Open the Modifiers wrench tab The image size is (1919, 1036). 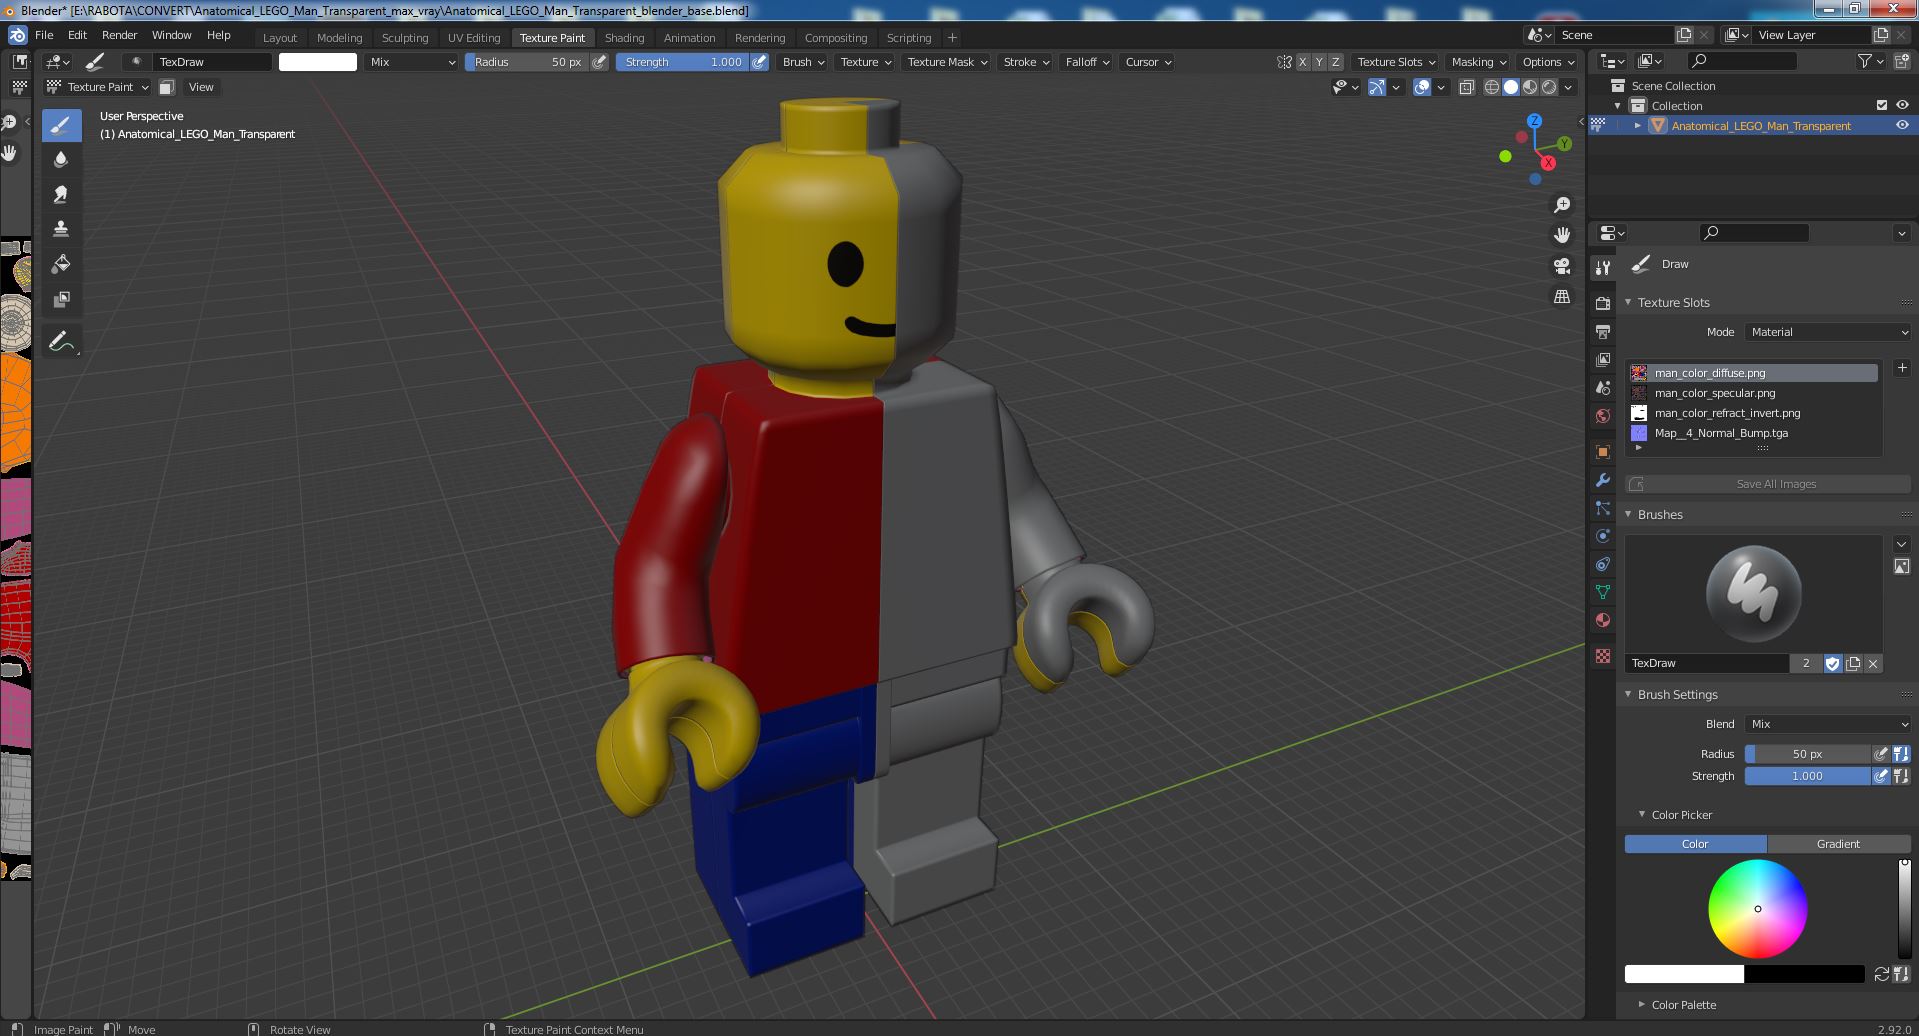click(x=1603, y=480)
